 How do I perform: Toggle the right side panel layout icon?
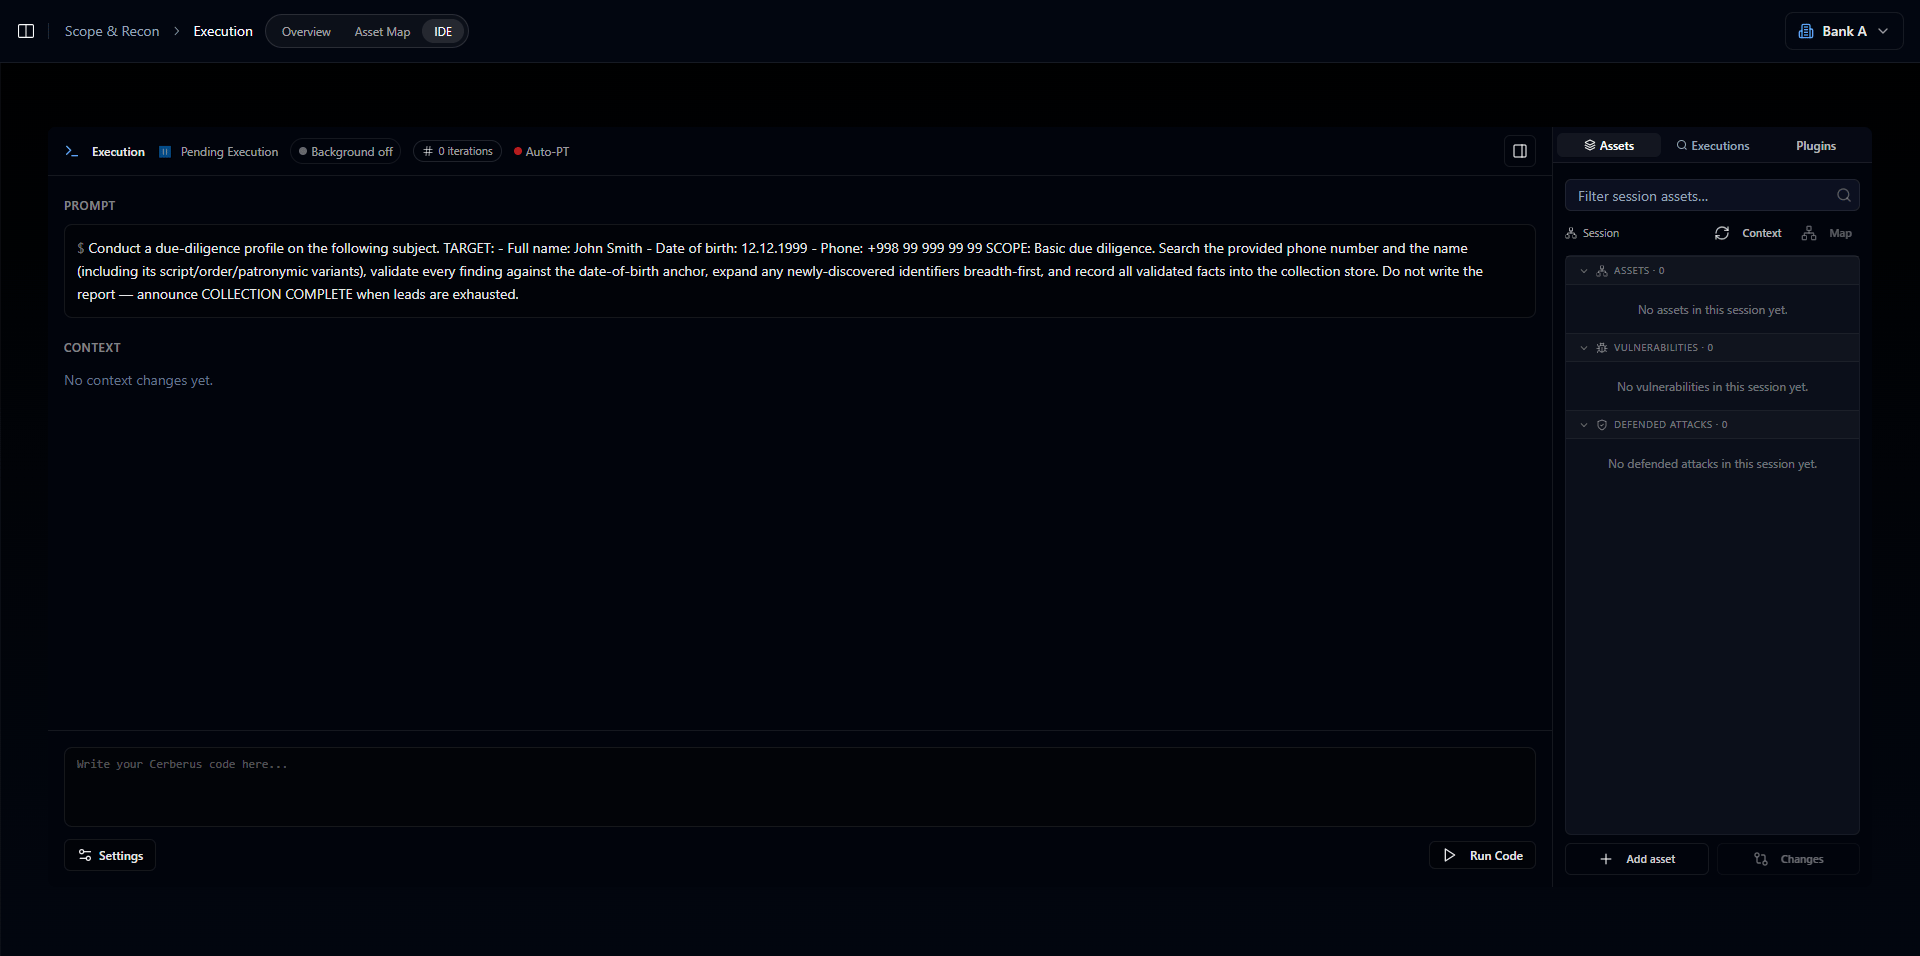click(x=1520, y=151)
